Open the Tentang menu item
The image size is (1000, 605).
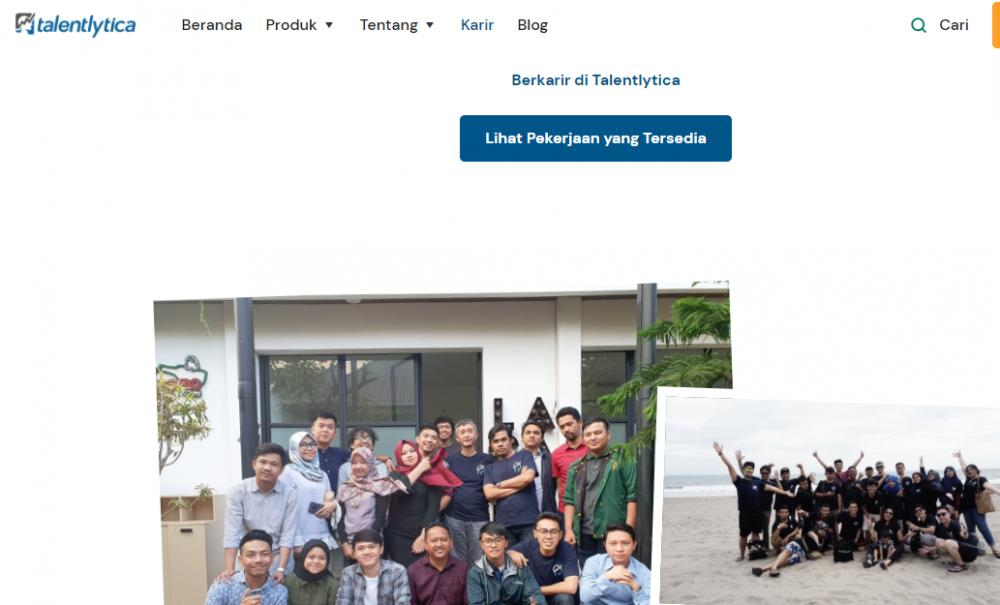coord(388,25)
